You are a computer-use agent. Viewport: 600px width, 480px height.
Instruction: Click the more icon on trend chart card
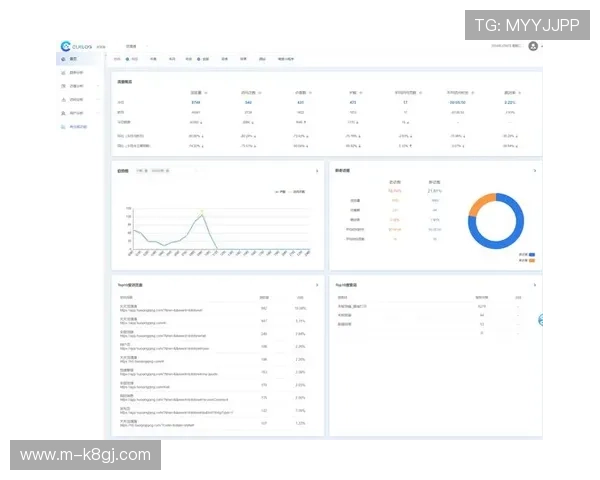click(317, 171)
